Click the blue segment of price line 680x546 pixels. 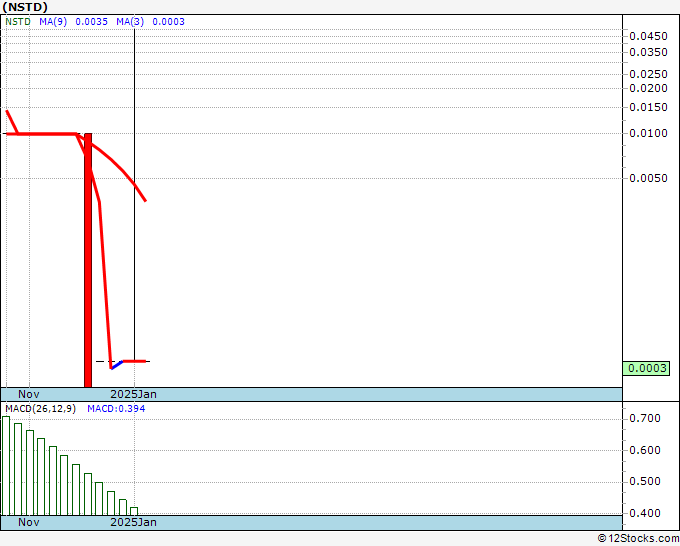117,365
